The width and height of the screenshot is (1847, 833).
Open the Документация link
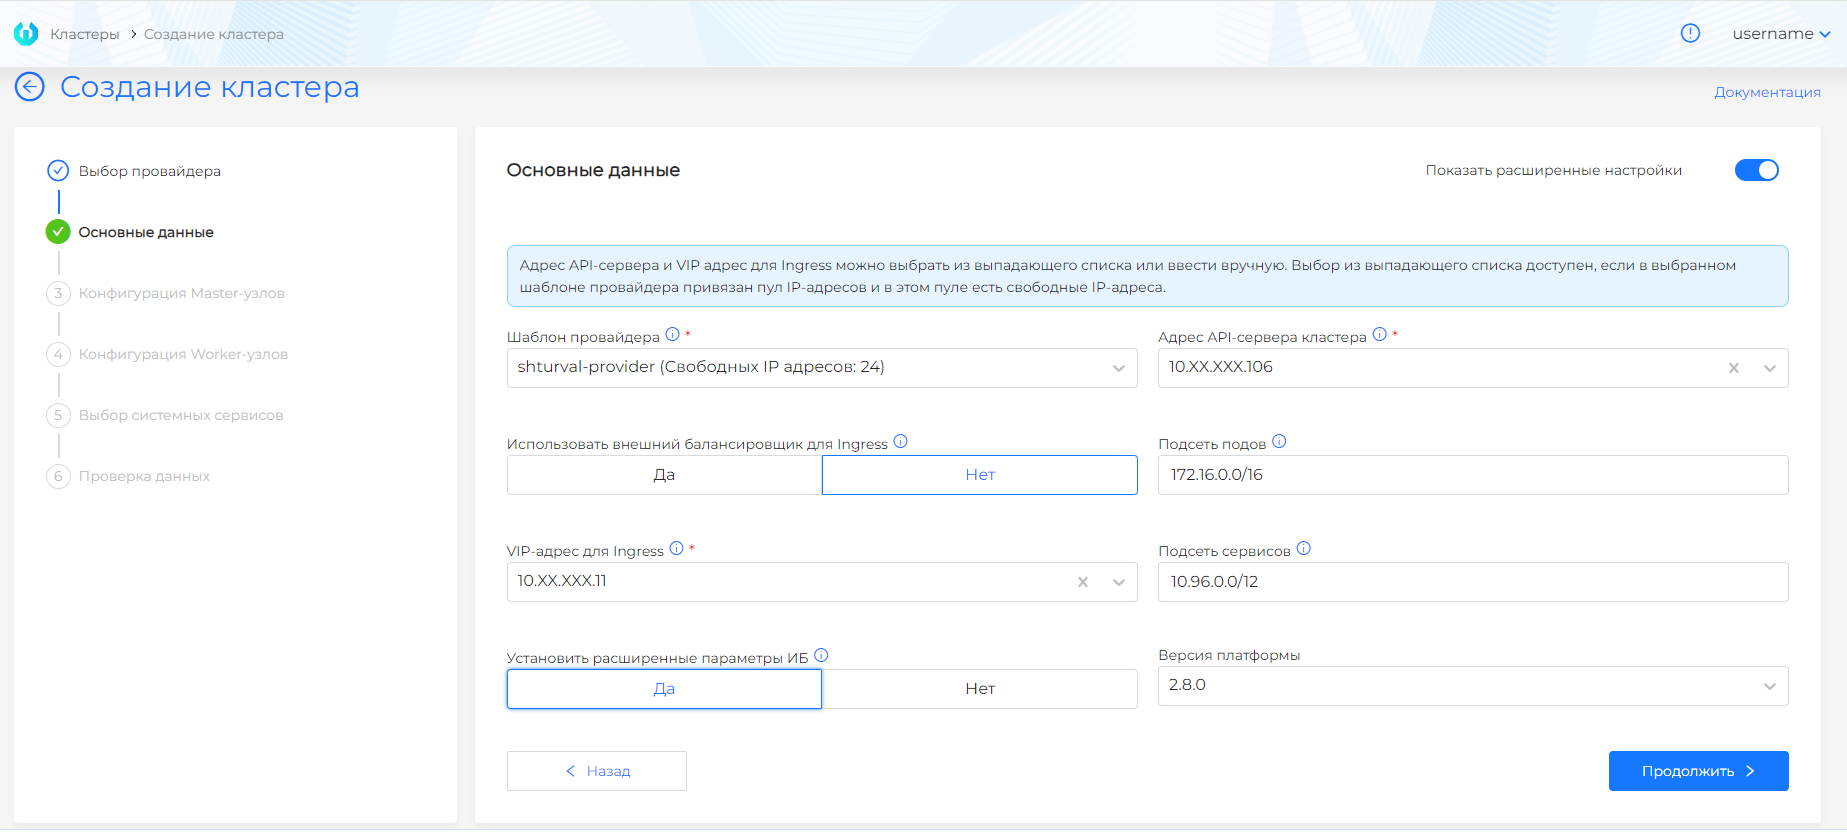pyautogui.click(x=1767, y=92)
